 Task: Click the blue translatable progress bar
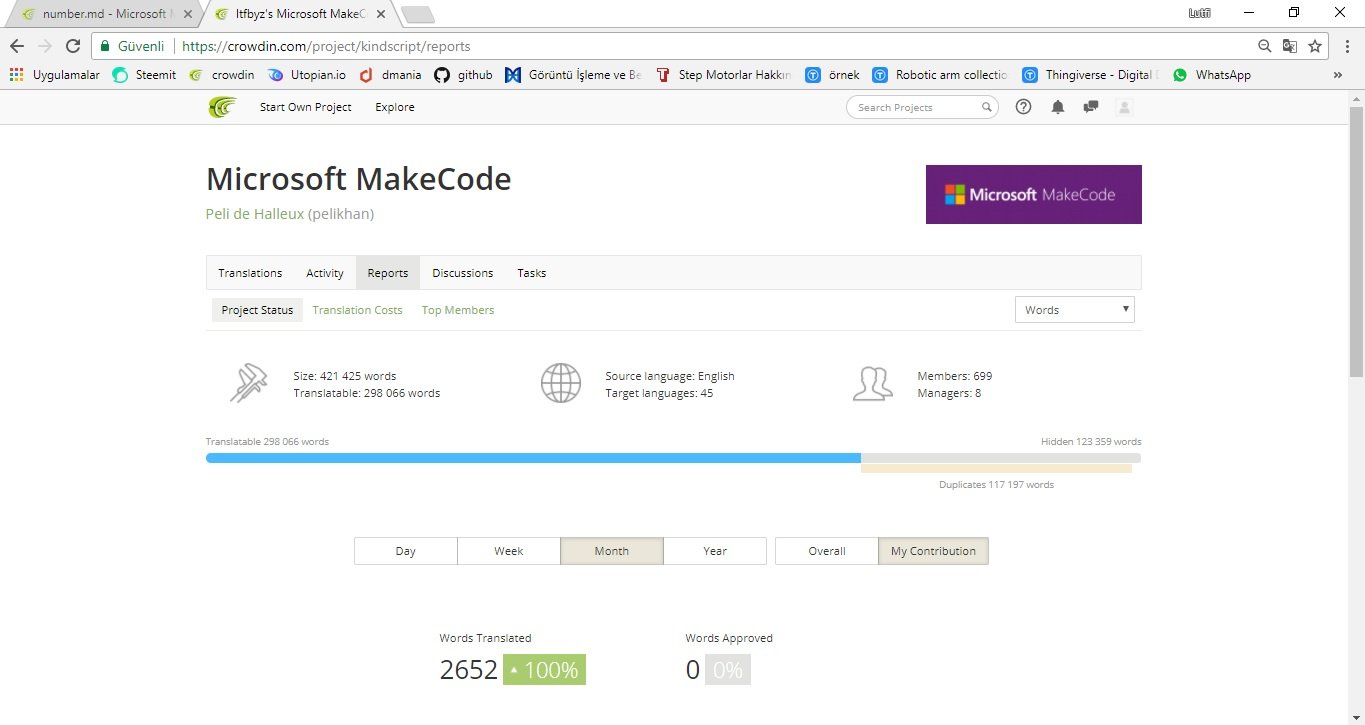[x=533, y=458]
